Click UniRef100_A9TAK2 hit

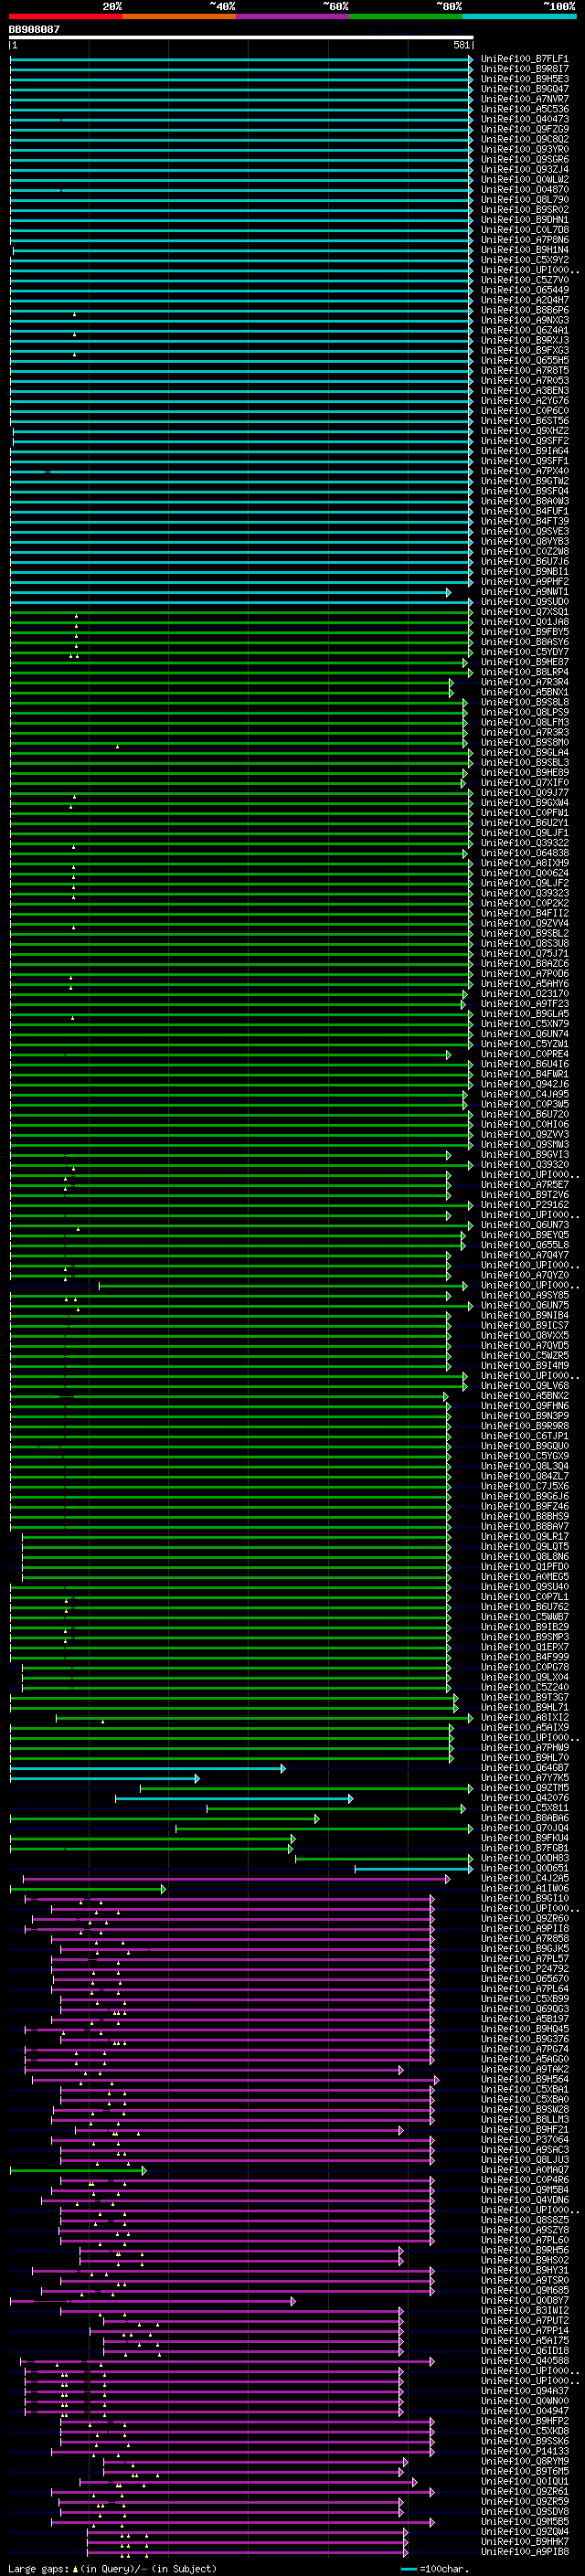pyautogui.click(x=525, y=2068)
